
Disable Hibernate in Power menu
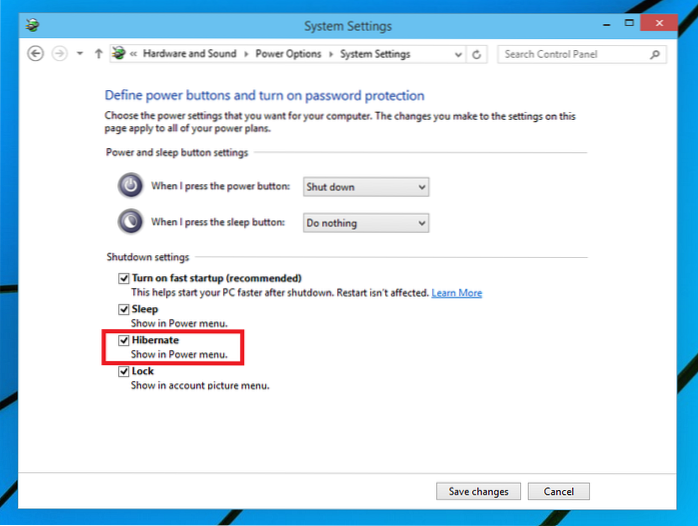coord(124,341)
